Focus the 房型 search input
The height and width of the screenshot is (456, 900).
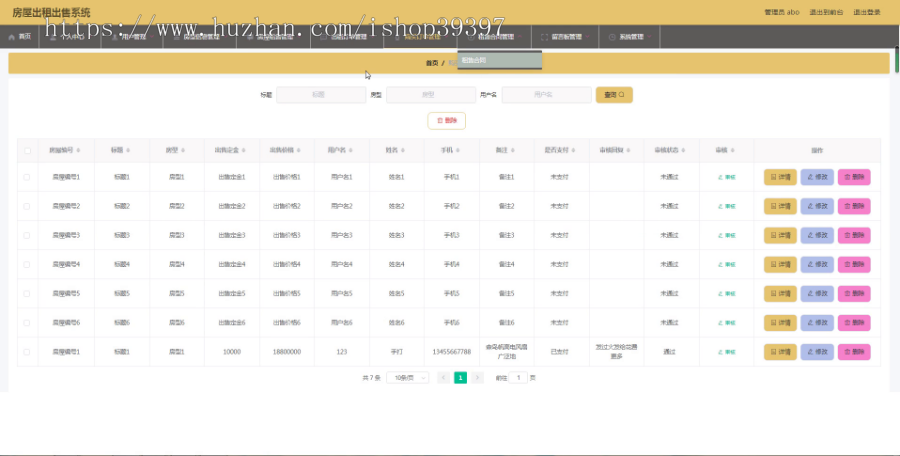point(431,95)
